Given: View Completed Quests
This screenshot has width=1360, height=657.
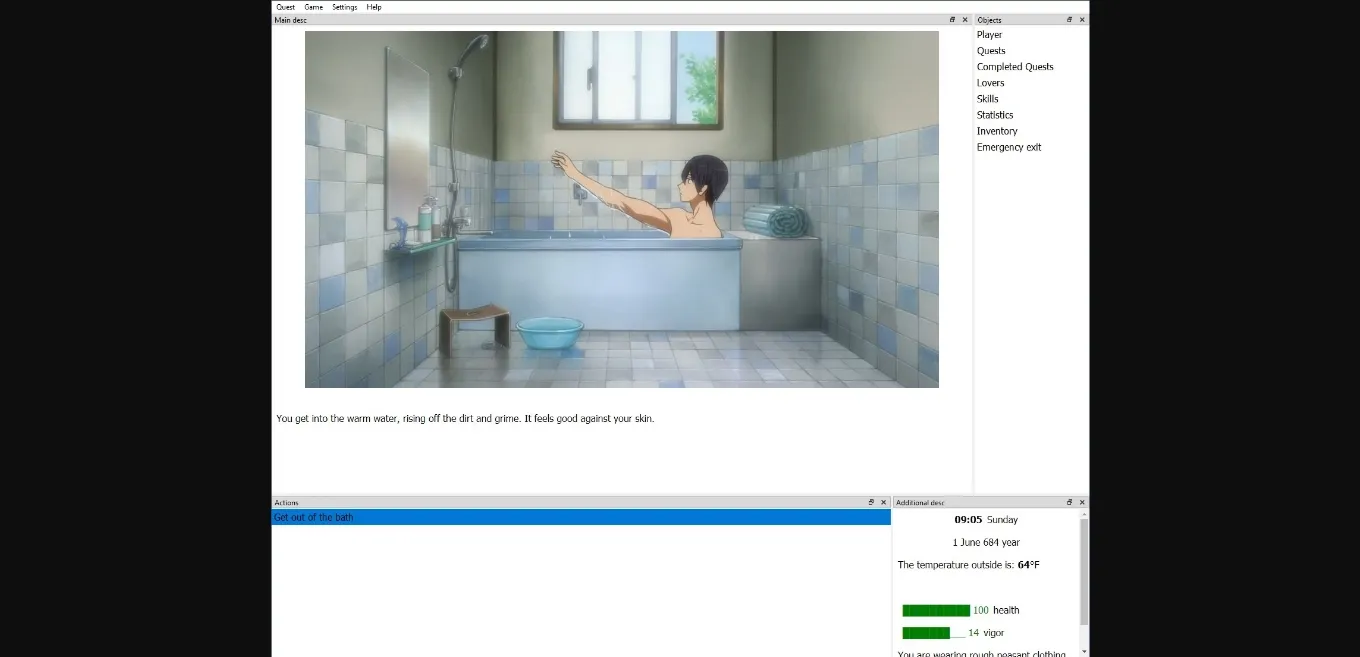Looking at the screenshot, I should pyautogui.click(x=1015, y=66).
